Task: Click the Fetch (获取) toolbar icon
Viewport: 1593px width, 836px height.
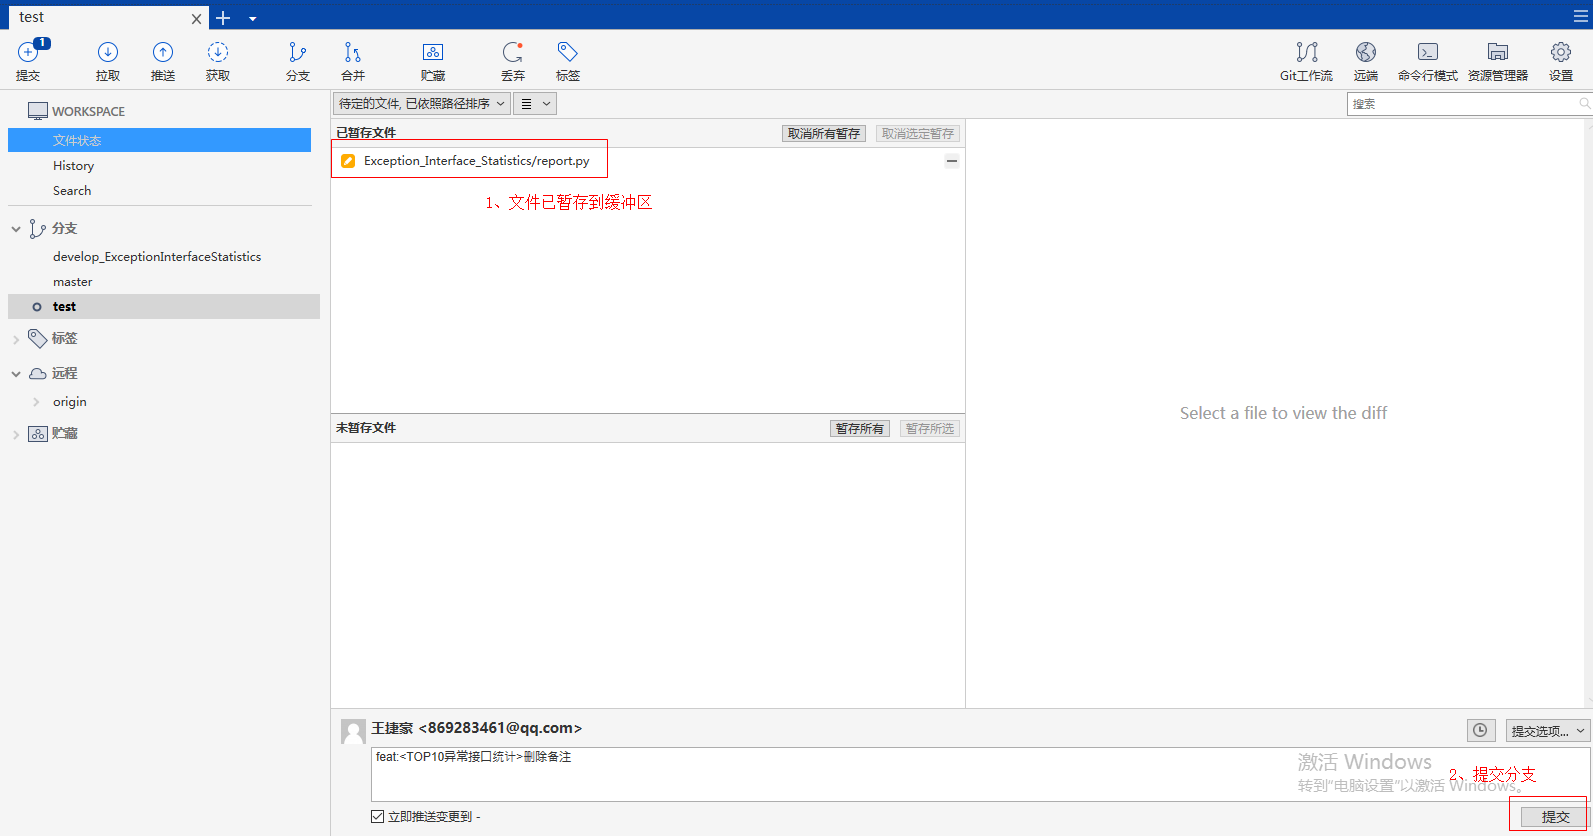Action: (218, 61)
